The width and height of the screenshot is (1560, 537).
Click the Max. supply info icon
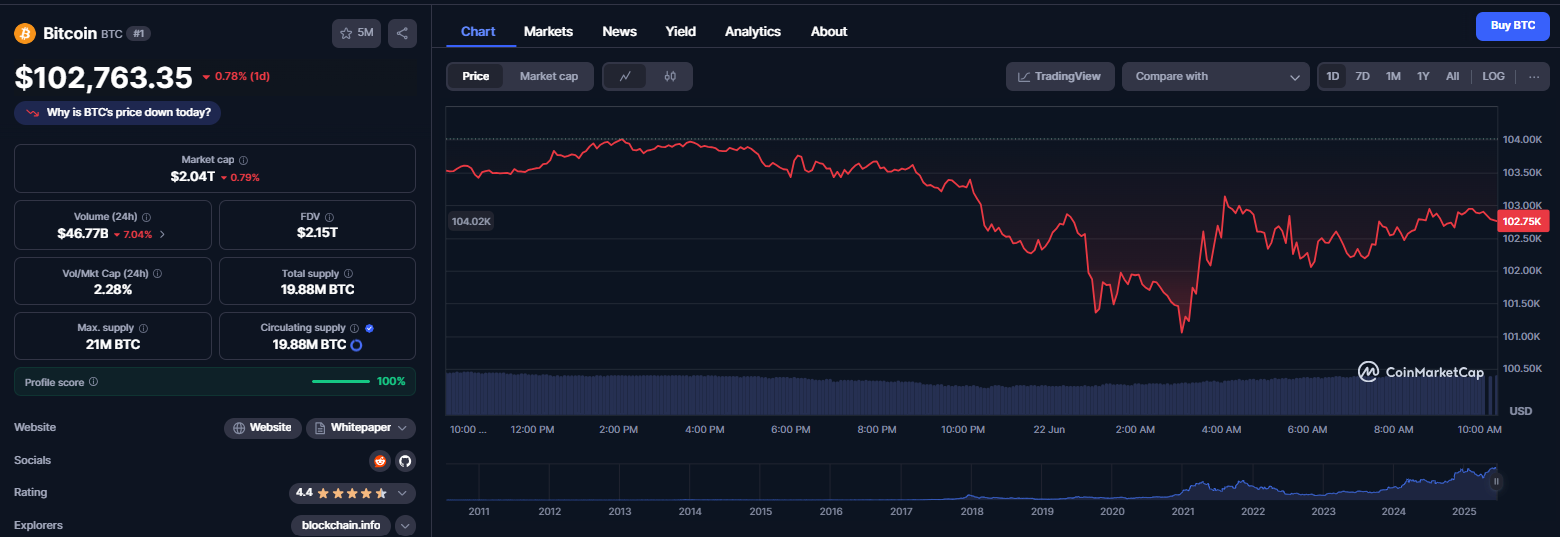coord(143,328)
